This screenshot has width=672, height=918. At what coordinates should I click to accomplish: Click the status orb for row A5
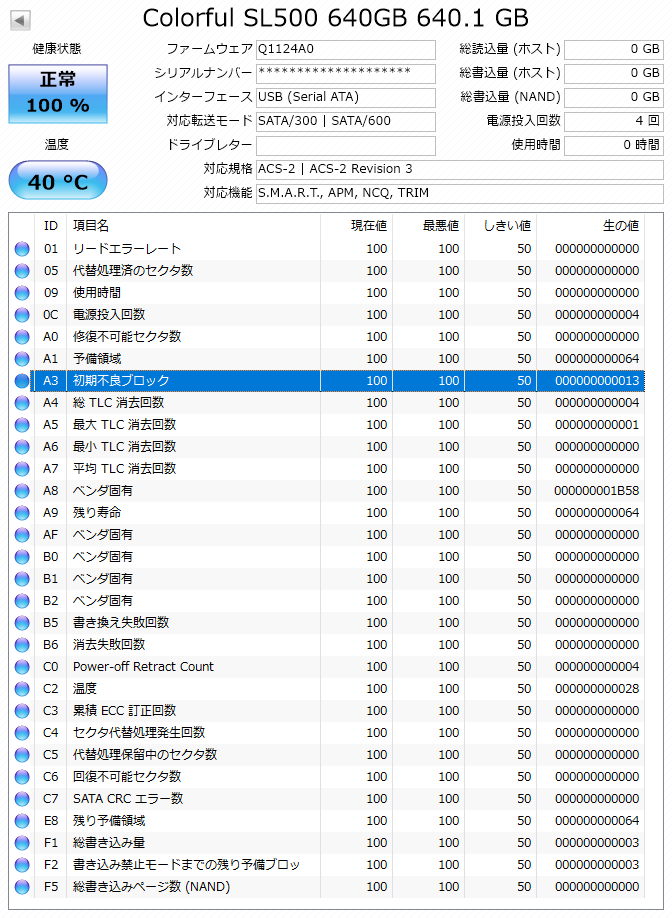pyautogui.click(x=22, y=425)
